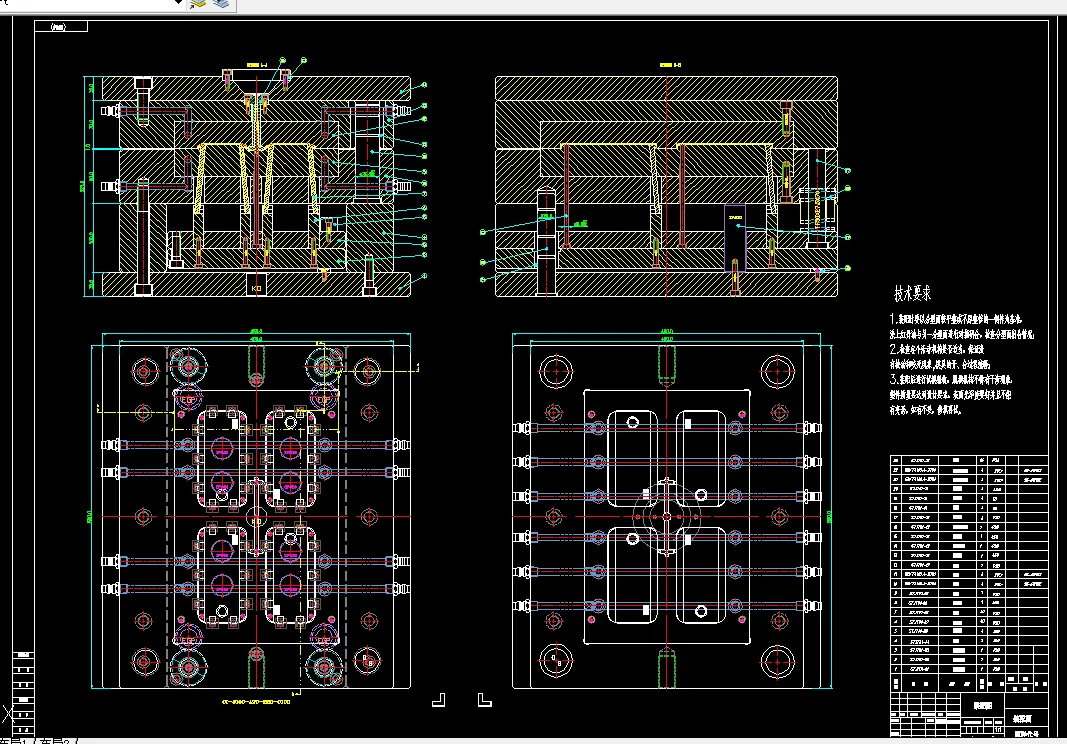Screen dimensions: 1067x744
Task: Select the 技术要求 heading text
Action: coord(912,293)
